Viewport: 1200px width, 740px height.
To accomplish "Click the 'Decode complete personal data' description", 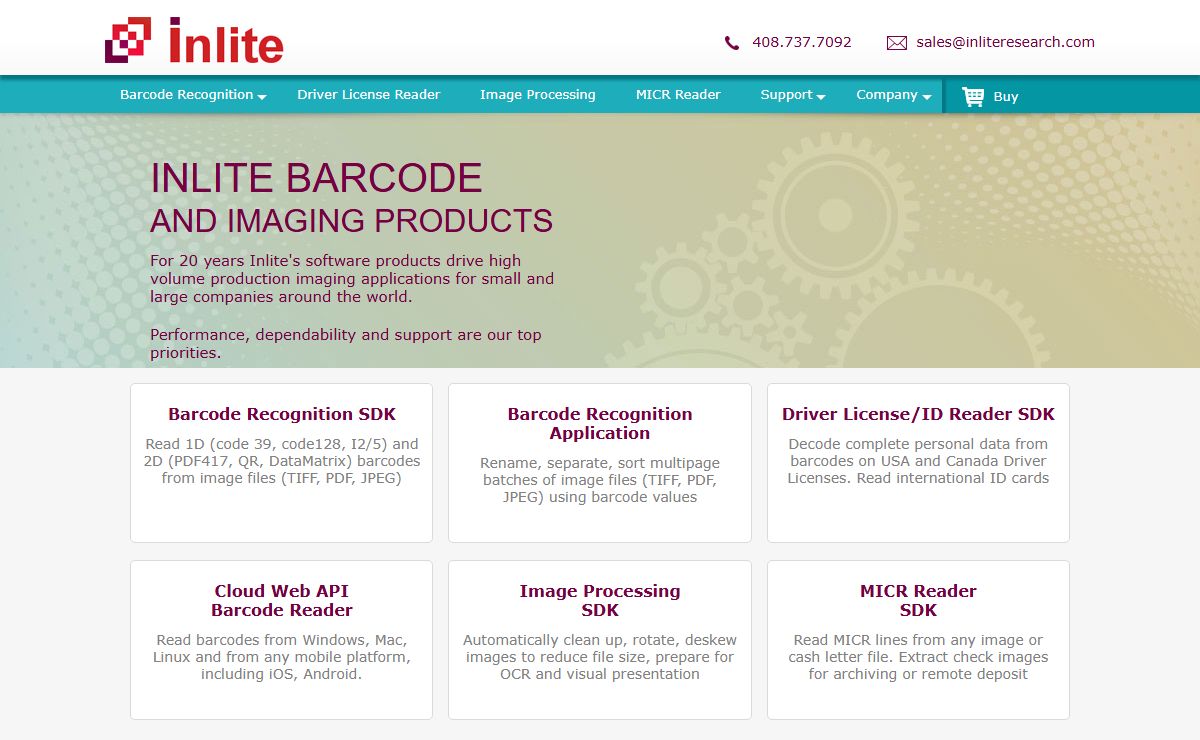I will coord(918,461).
